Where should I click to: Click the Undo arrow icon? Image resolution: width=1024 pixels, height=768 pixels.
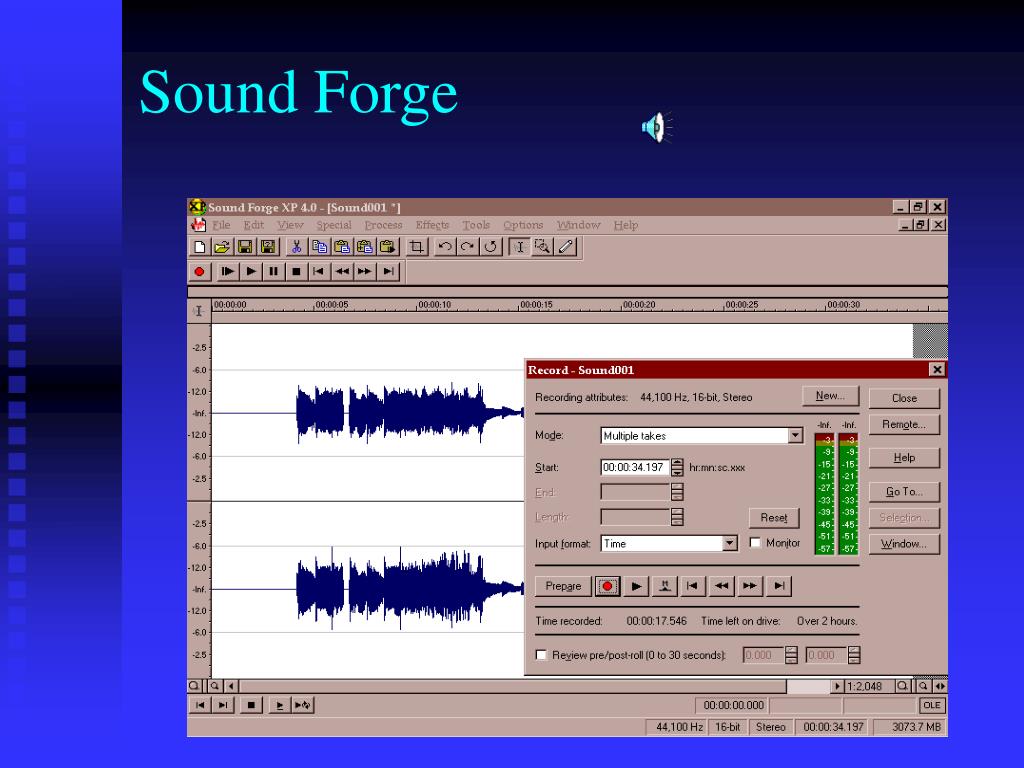point(445,247)
